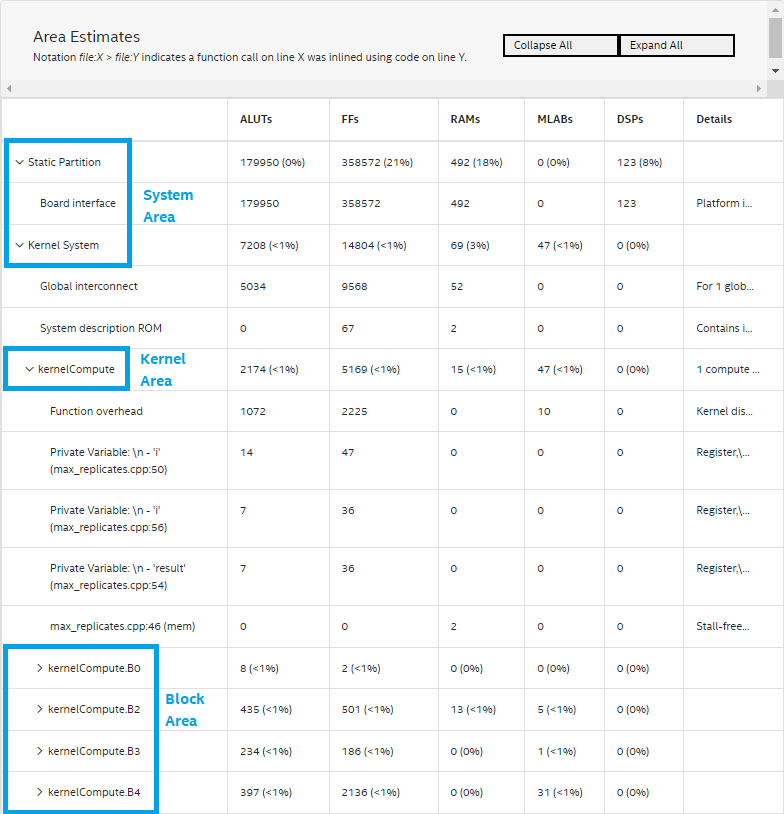
Task: Select the Board interface row label
Action: click(78, 203)
